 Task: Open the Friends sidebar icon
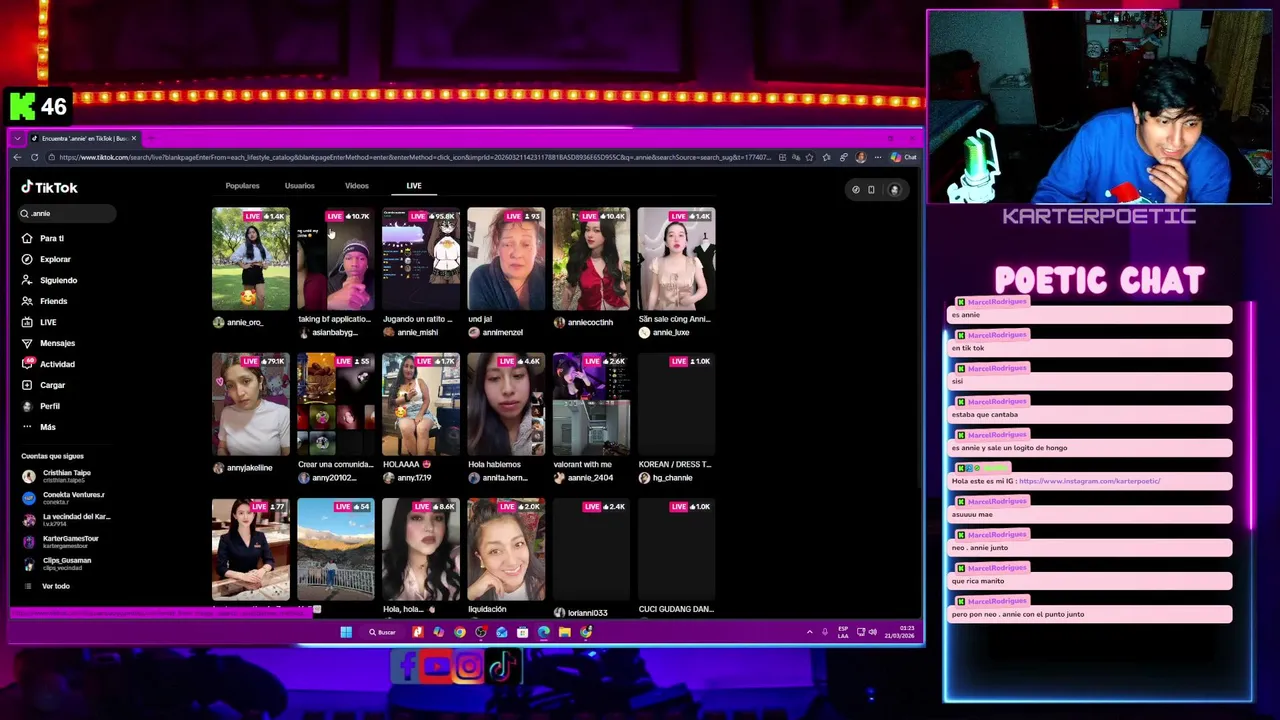click(27, 301)
